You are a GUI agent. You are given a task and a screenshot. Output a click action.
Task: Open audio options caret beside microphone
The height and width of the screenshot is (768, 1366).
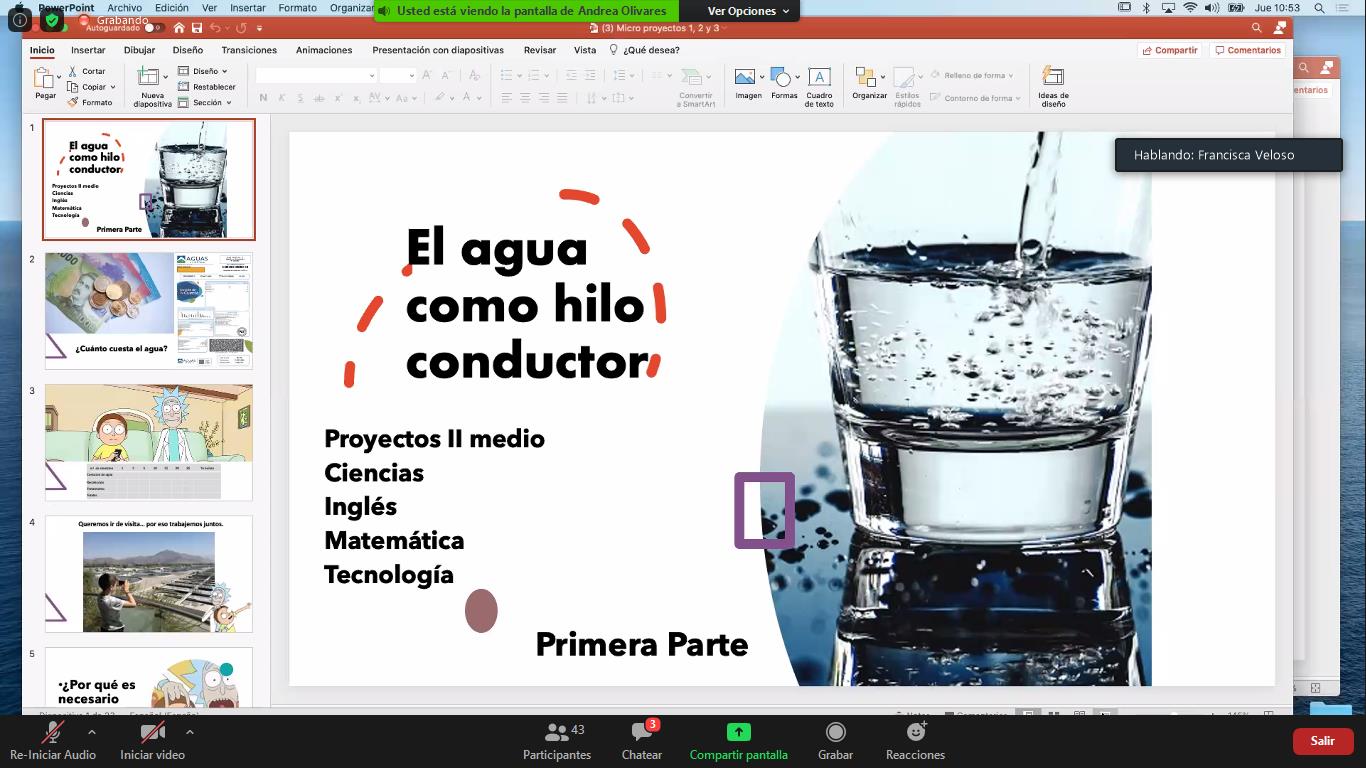[92, 732]
